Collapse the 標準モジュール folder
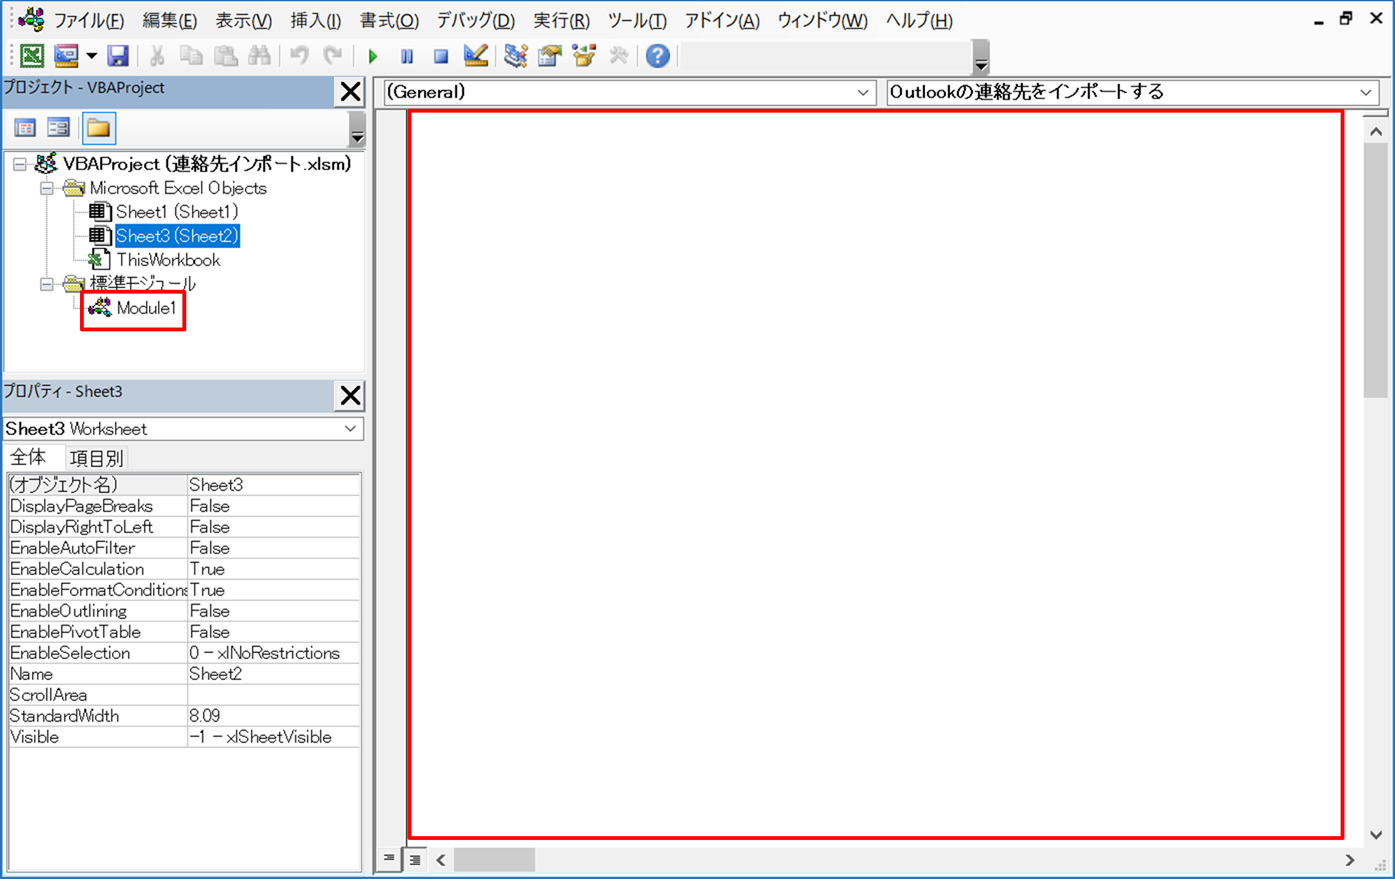The height and width of the screenshot is (879, 1395). tap(47, 284)
